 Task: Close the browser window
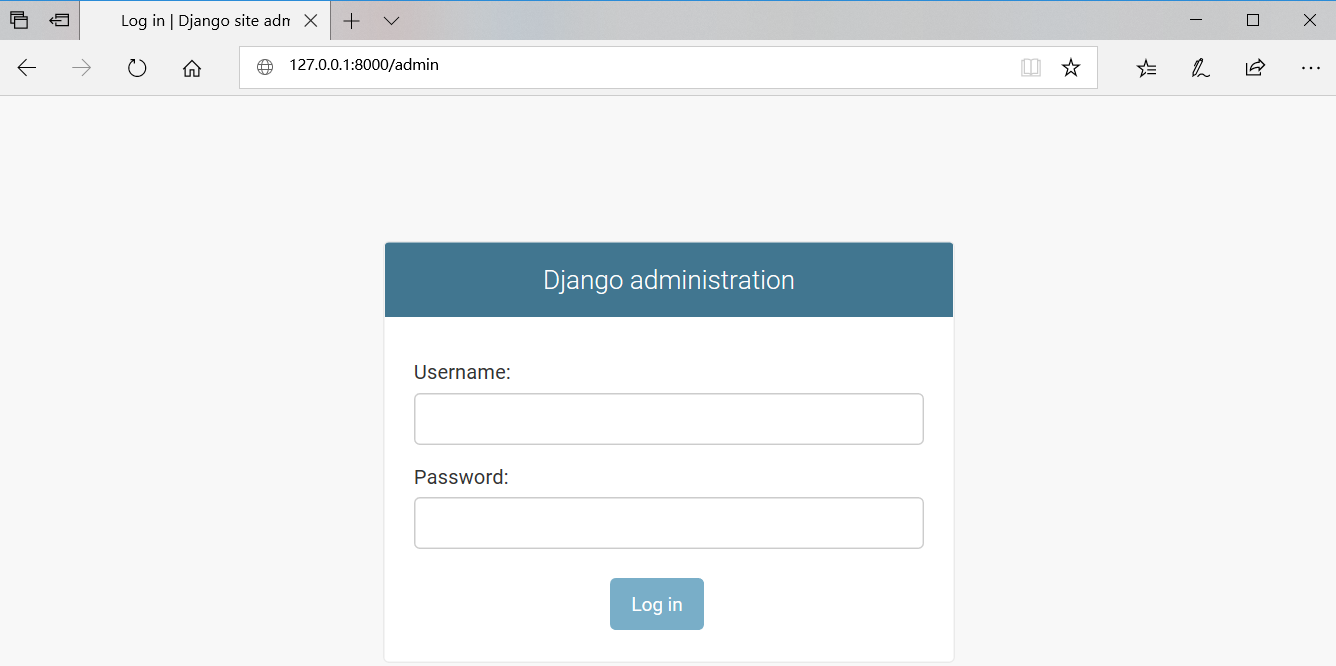click(1309, 20)
